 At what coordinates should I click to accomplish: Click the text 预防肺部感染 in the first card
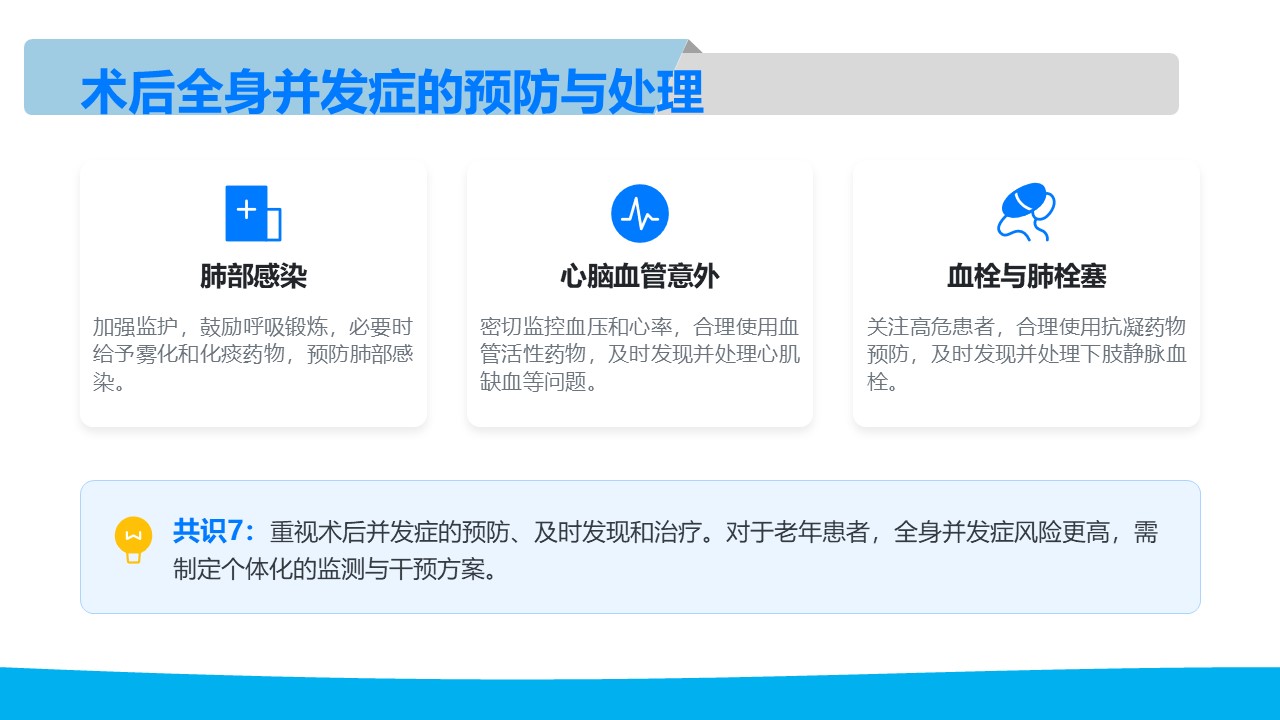coord(360,355)
